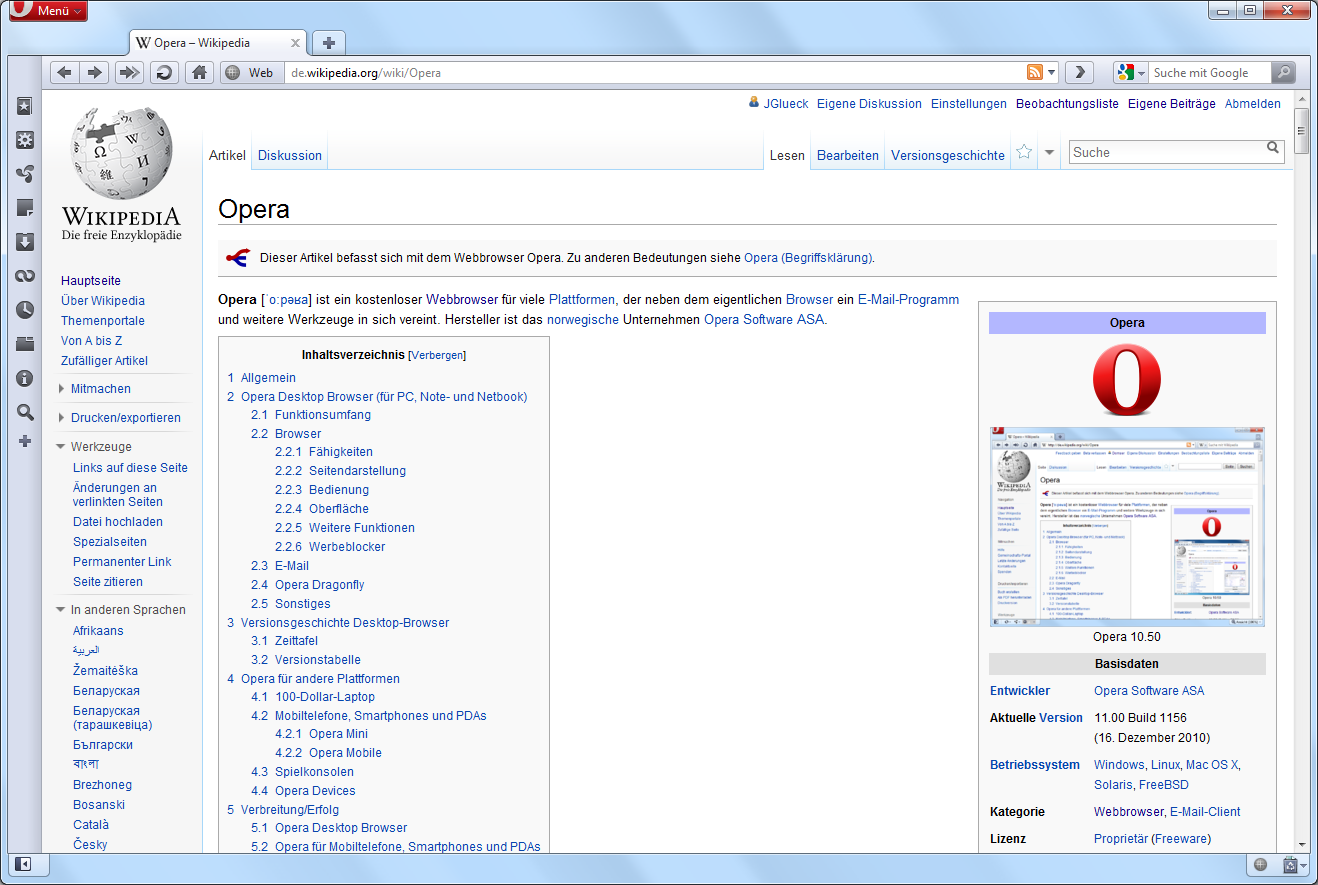The width and height of the screenshot is (1318, 885).
Task: Open the Opera Menü button
Action: coord(48,11)
